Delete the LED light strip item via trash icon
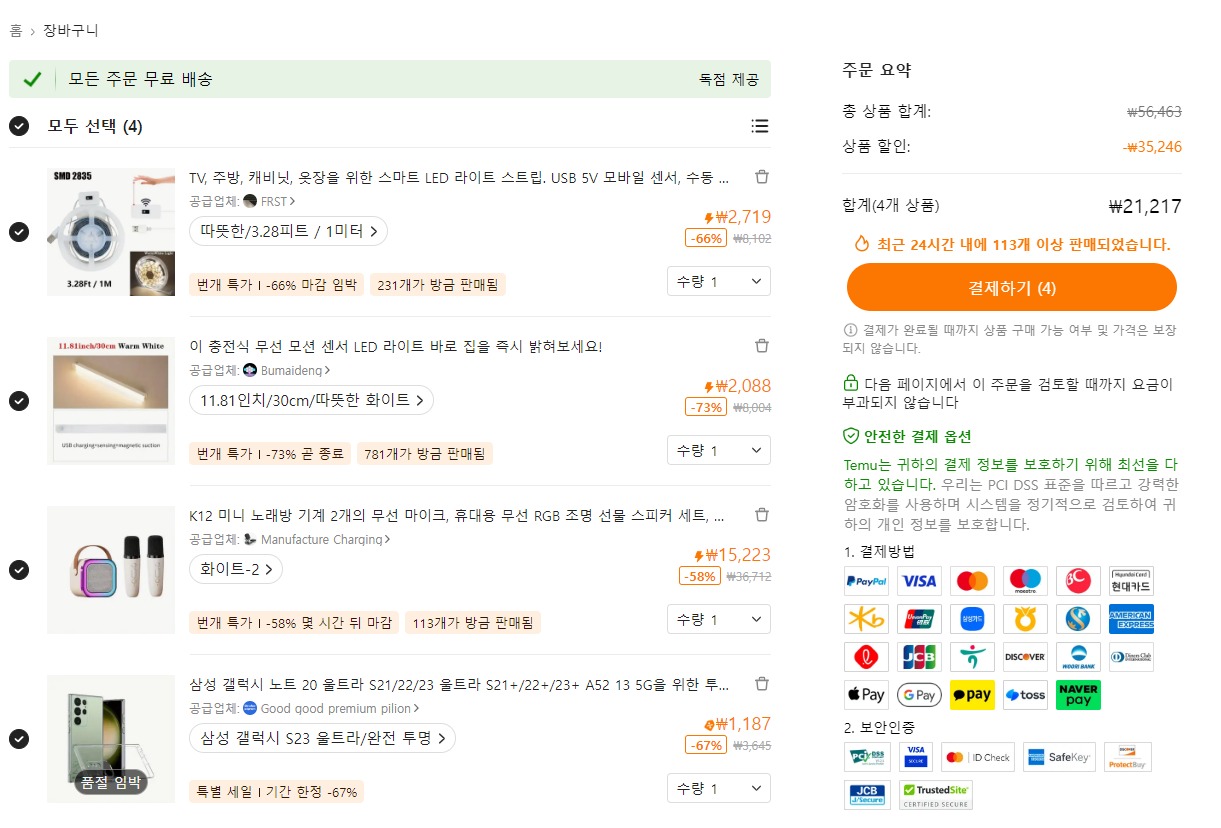The width and height of the screenshot is (1221, 828). click(x=762, y=177)
